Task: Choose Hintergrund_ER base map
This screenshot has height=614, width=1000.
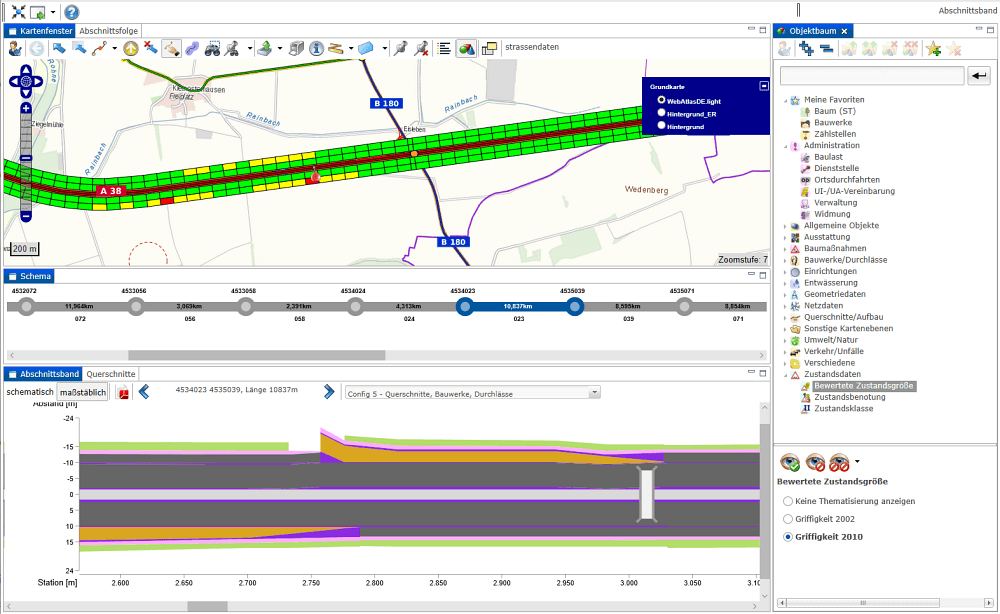Action: click(661, 113)
